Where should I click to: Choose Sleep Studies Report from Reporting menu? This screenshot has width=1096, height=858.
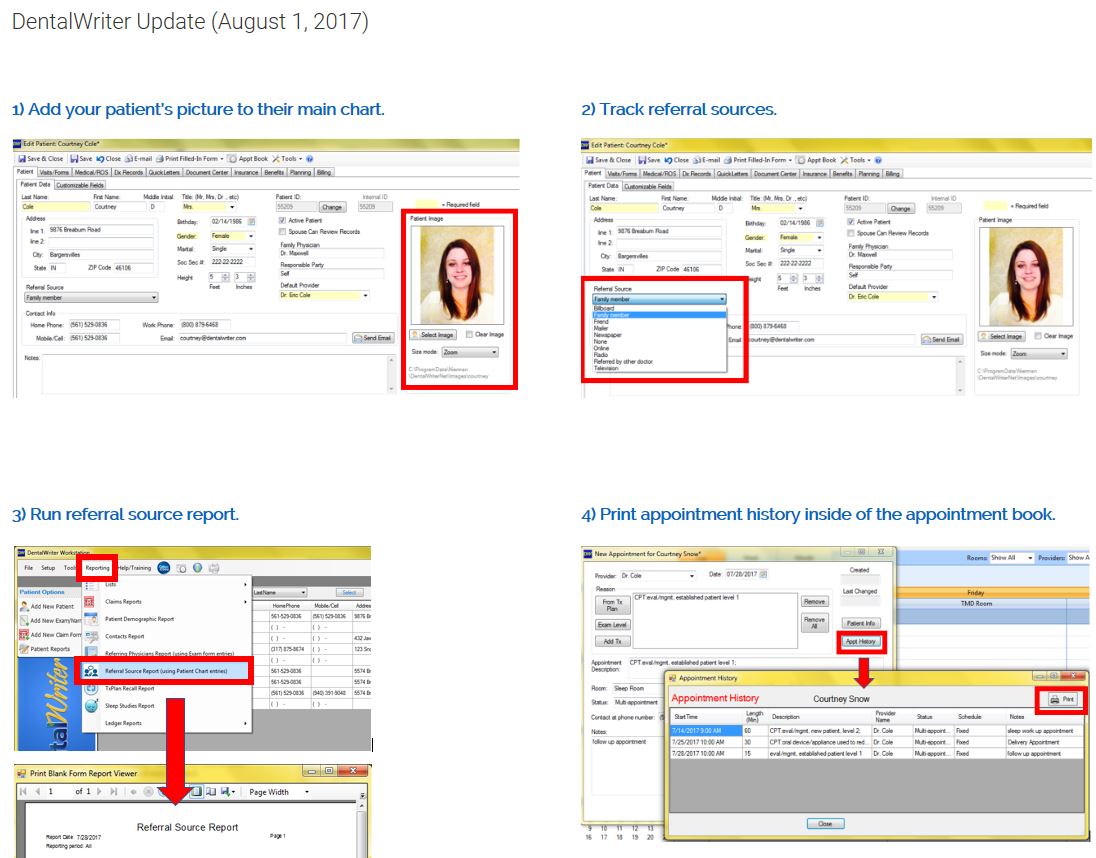point(129,706)
